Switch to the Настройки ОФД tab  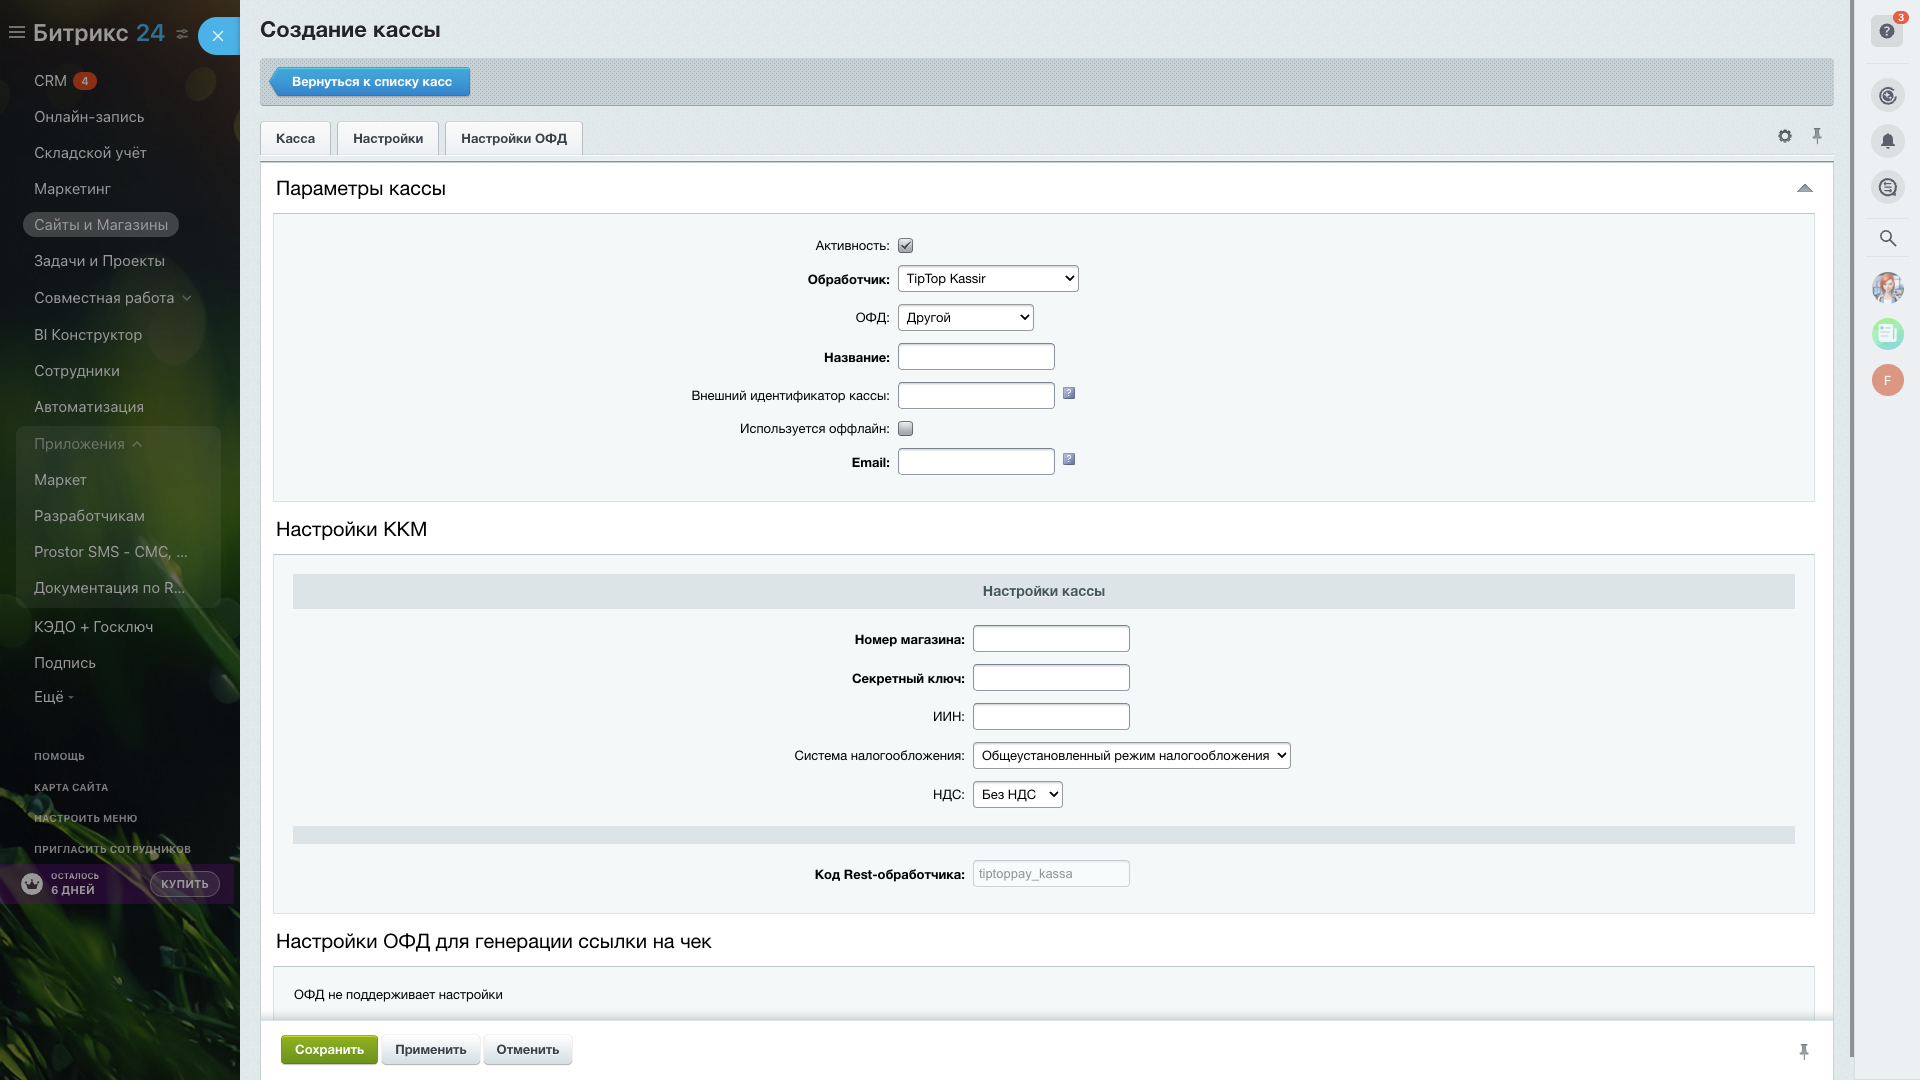click(x=513, y=139)
